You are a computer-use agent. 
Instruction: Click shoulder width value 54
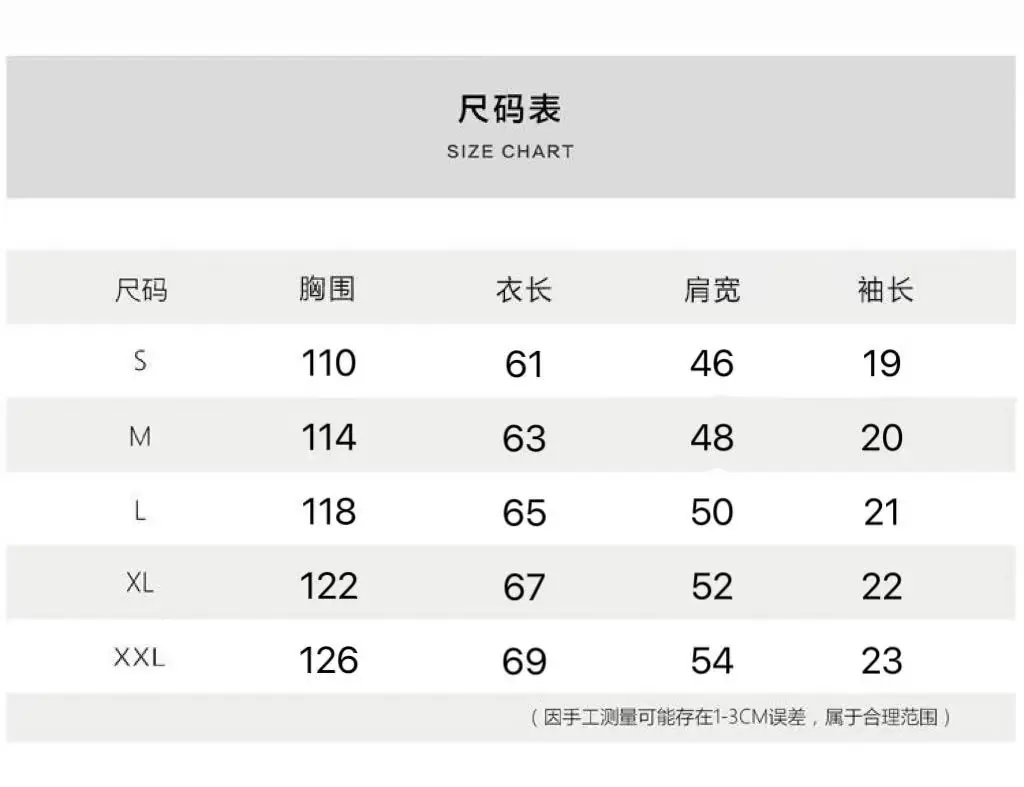(x=712, y=660)
